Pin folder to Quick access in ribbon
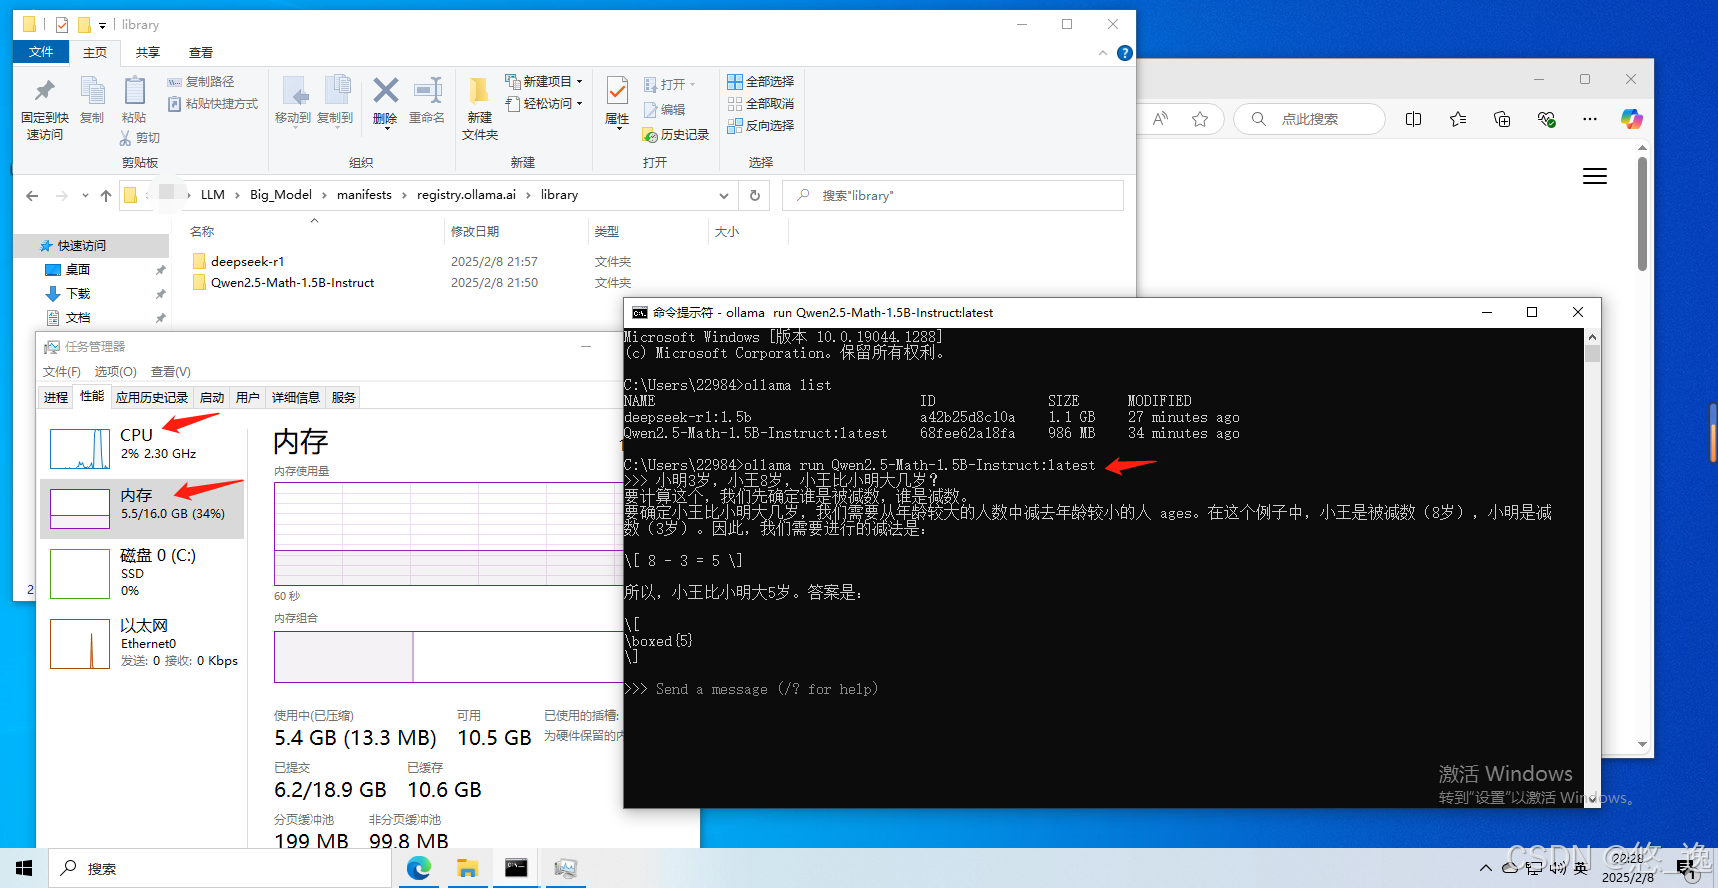 [x=44, y=109]
